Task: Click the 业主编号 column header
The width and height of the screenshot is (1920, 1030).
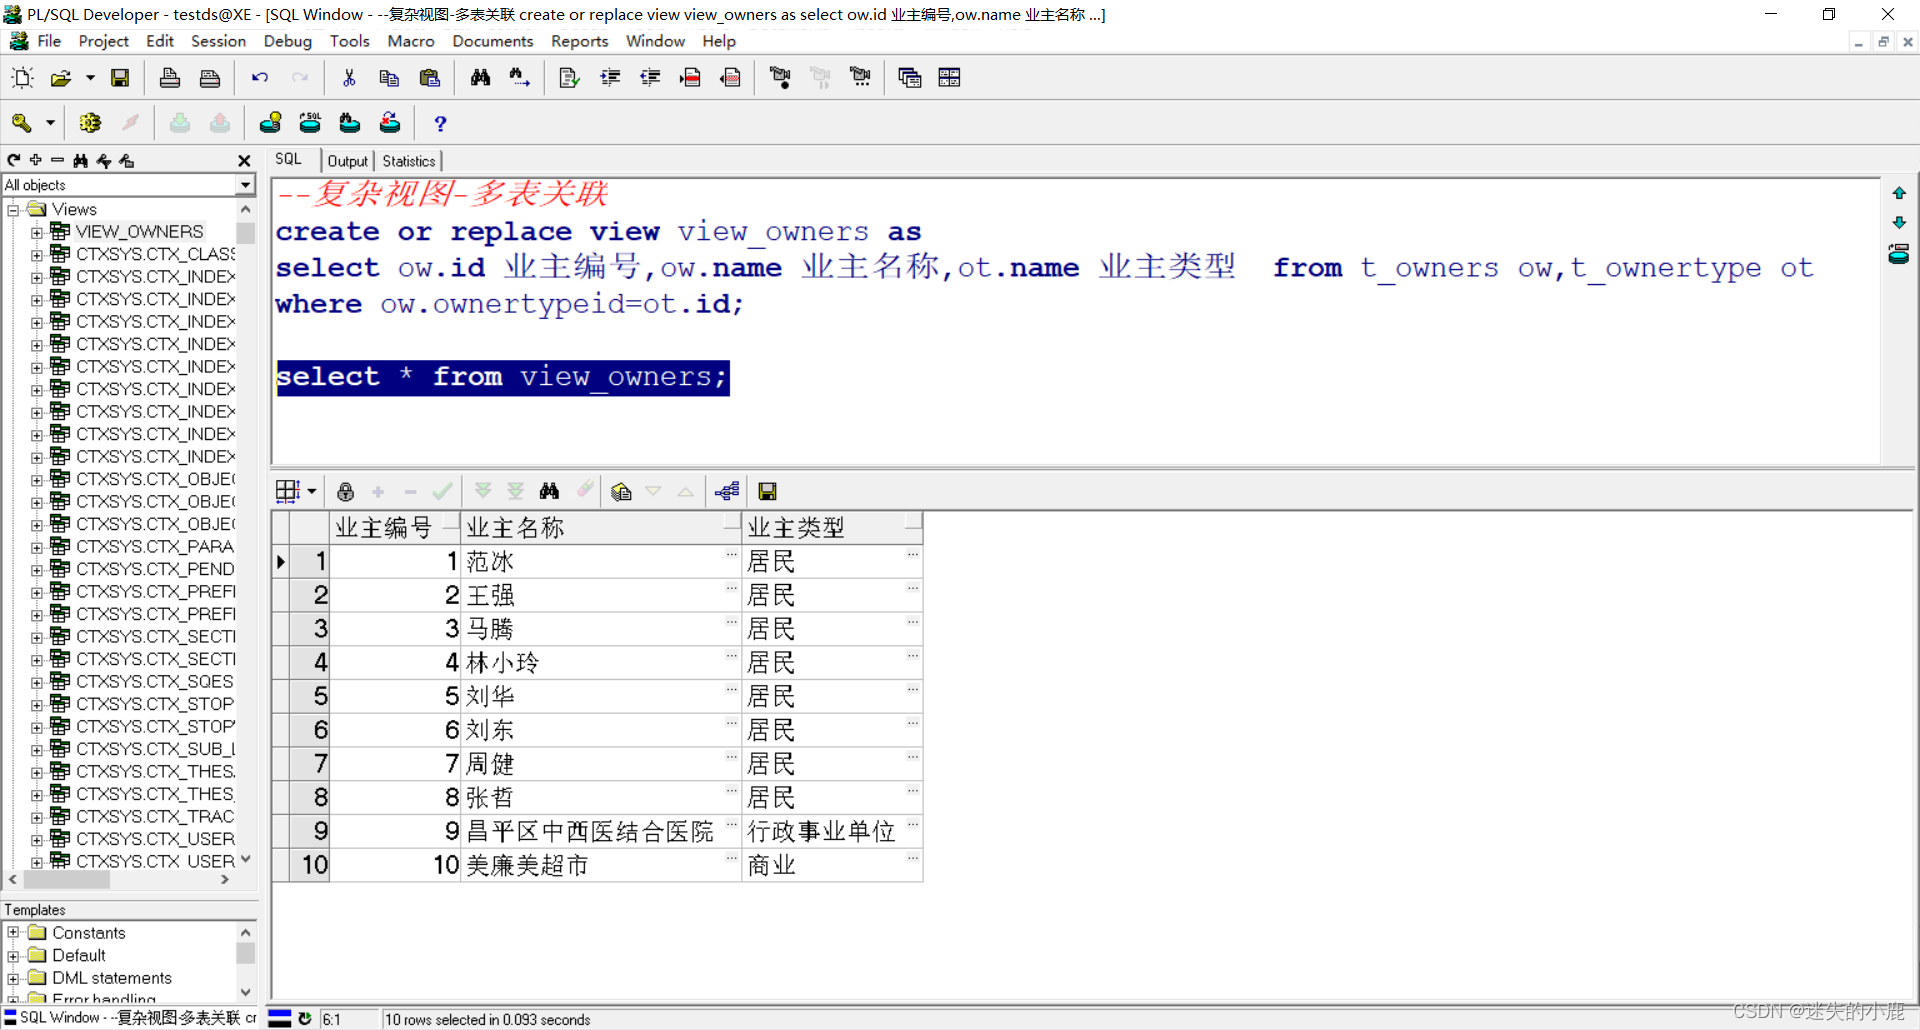Action: click(x=395, y=528)
